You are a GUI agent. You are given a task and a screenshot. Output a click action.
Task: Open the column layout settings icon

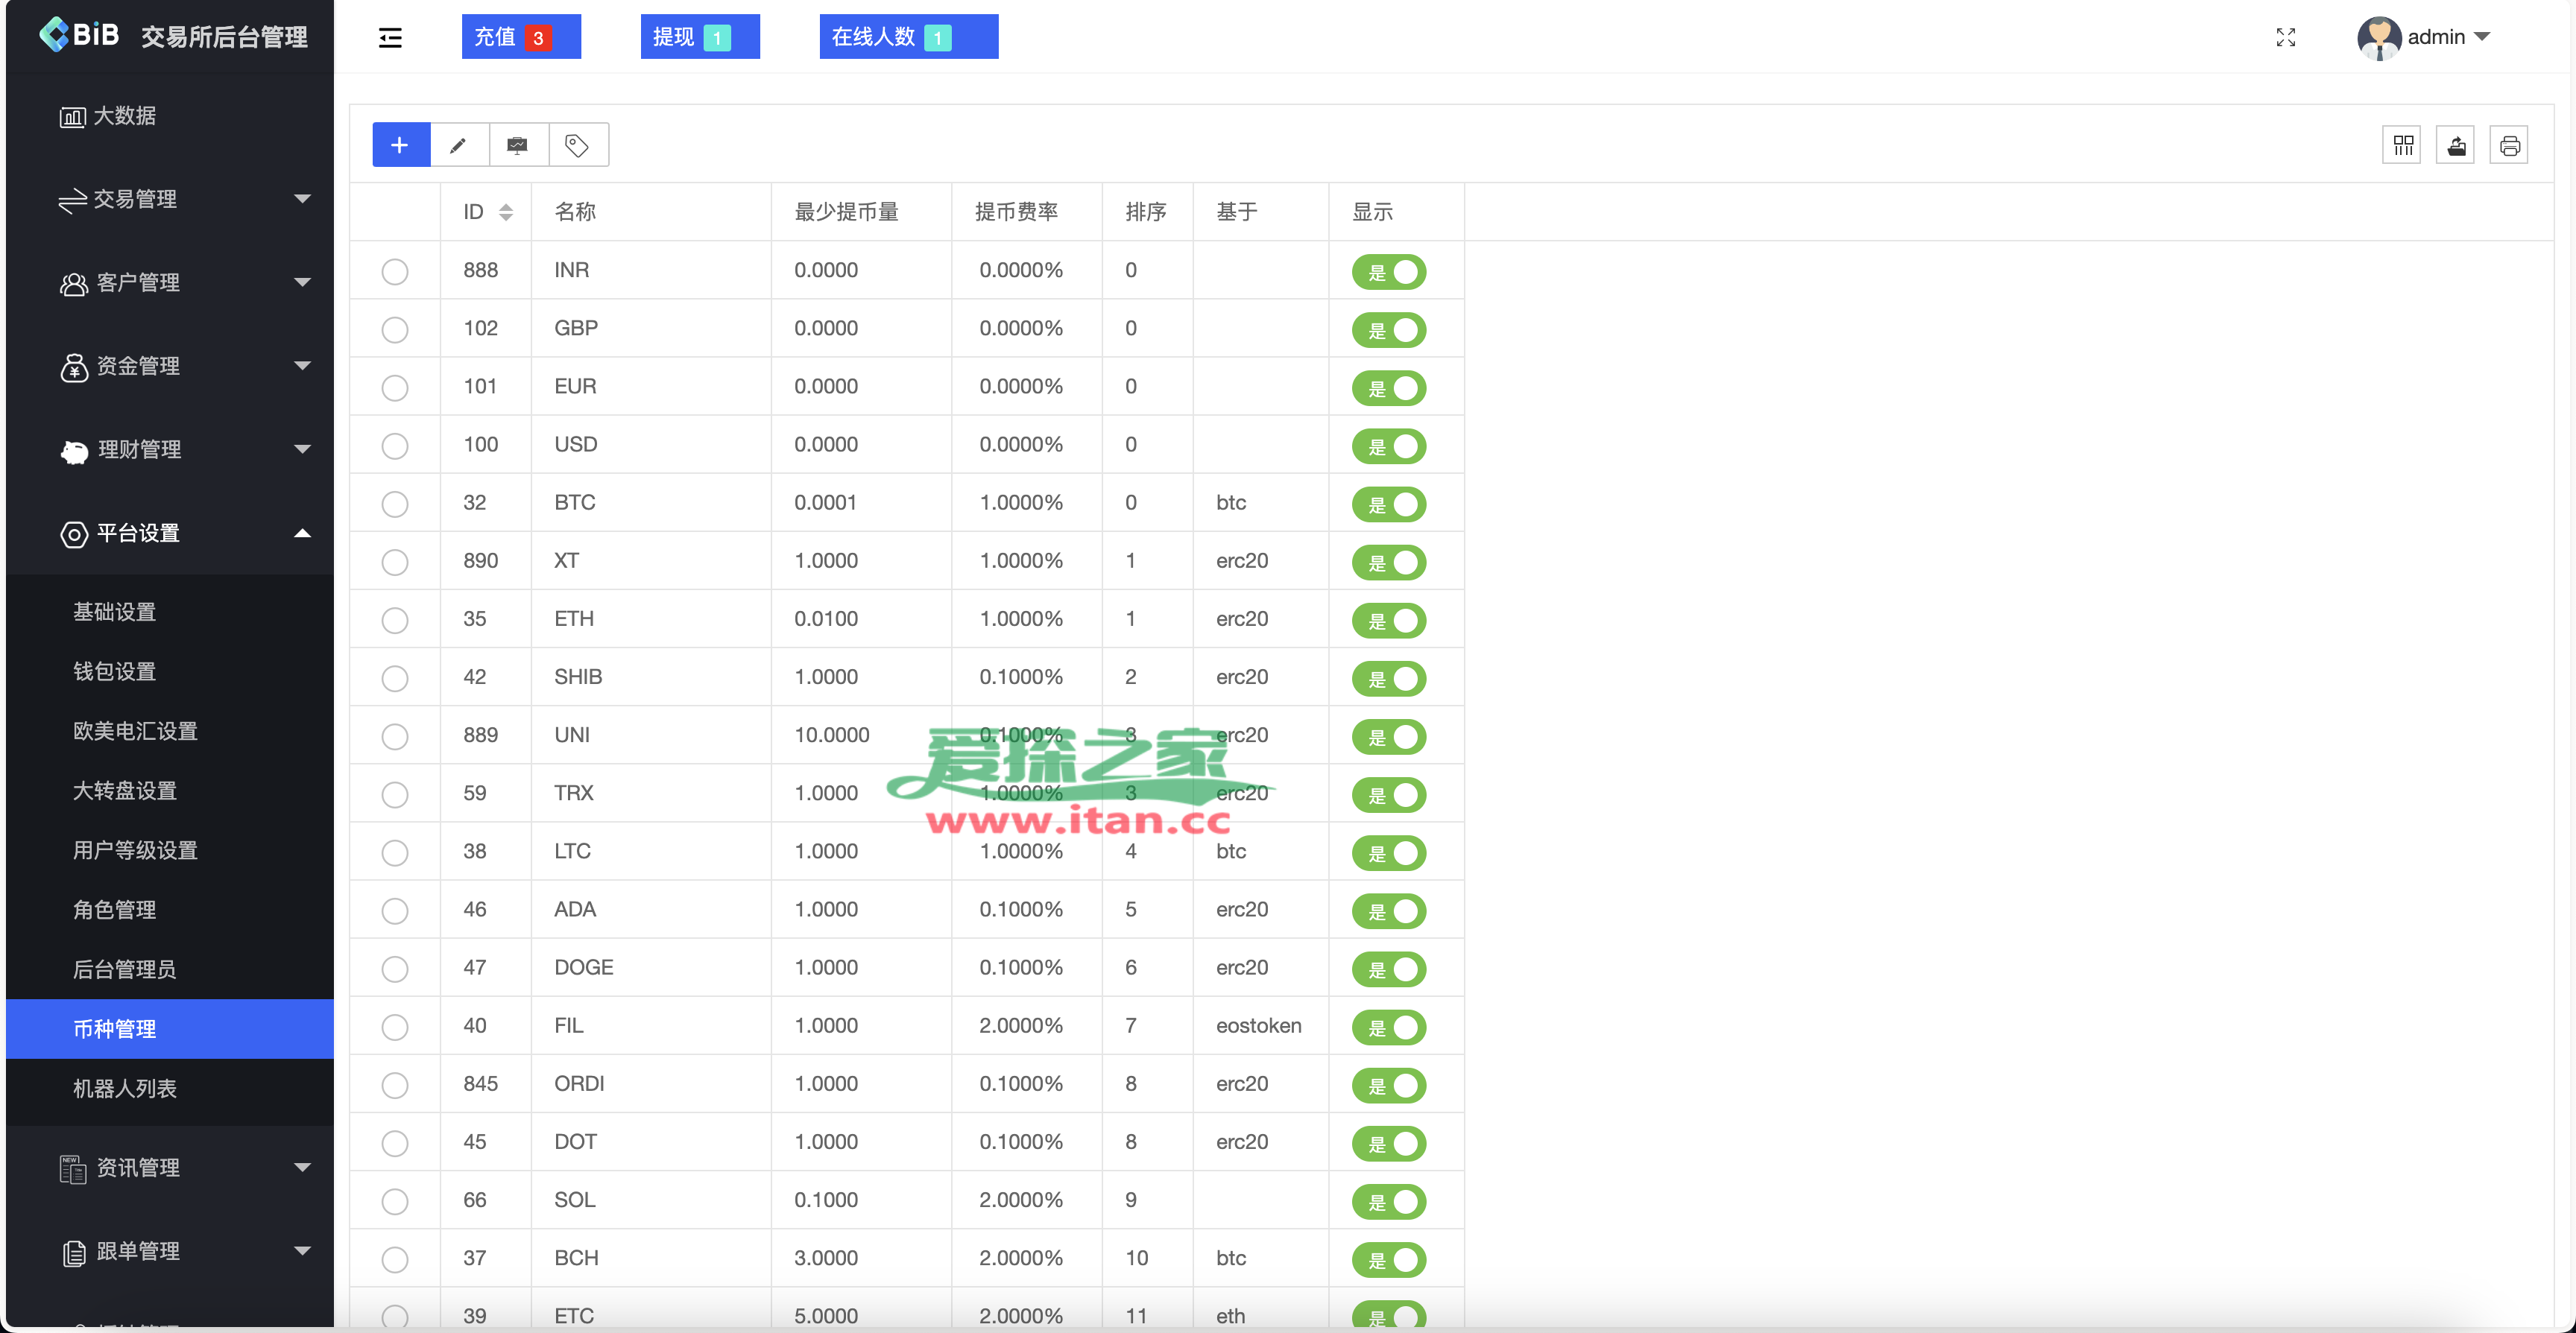click(2403, 144)
